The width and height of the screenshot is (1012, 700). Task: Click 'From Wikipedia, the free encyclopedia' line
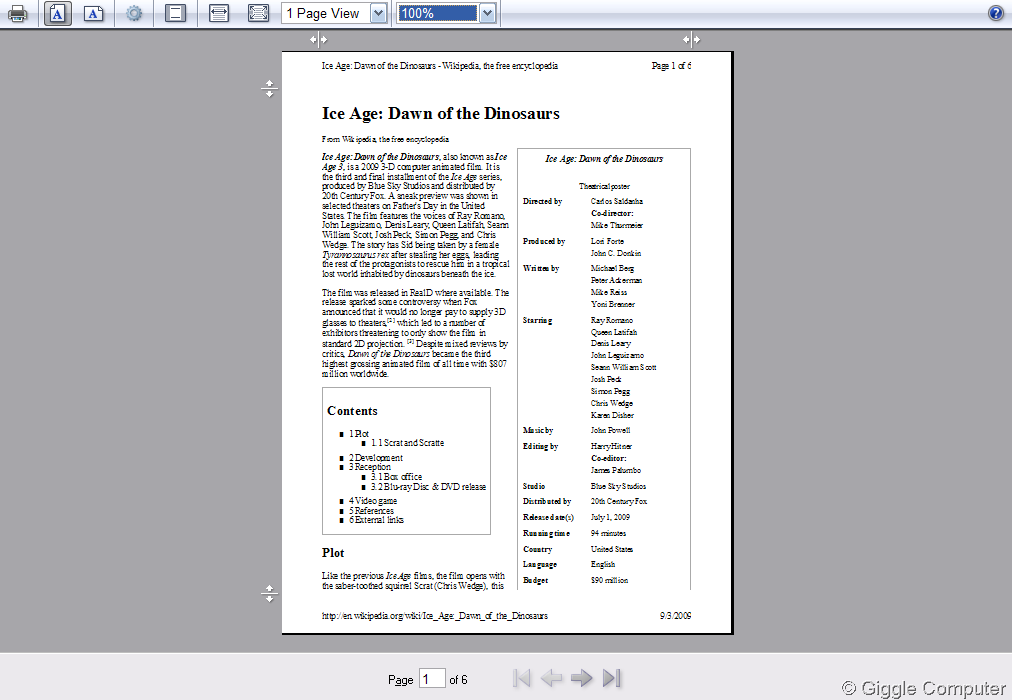tap(385, 139)
